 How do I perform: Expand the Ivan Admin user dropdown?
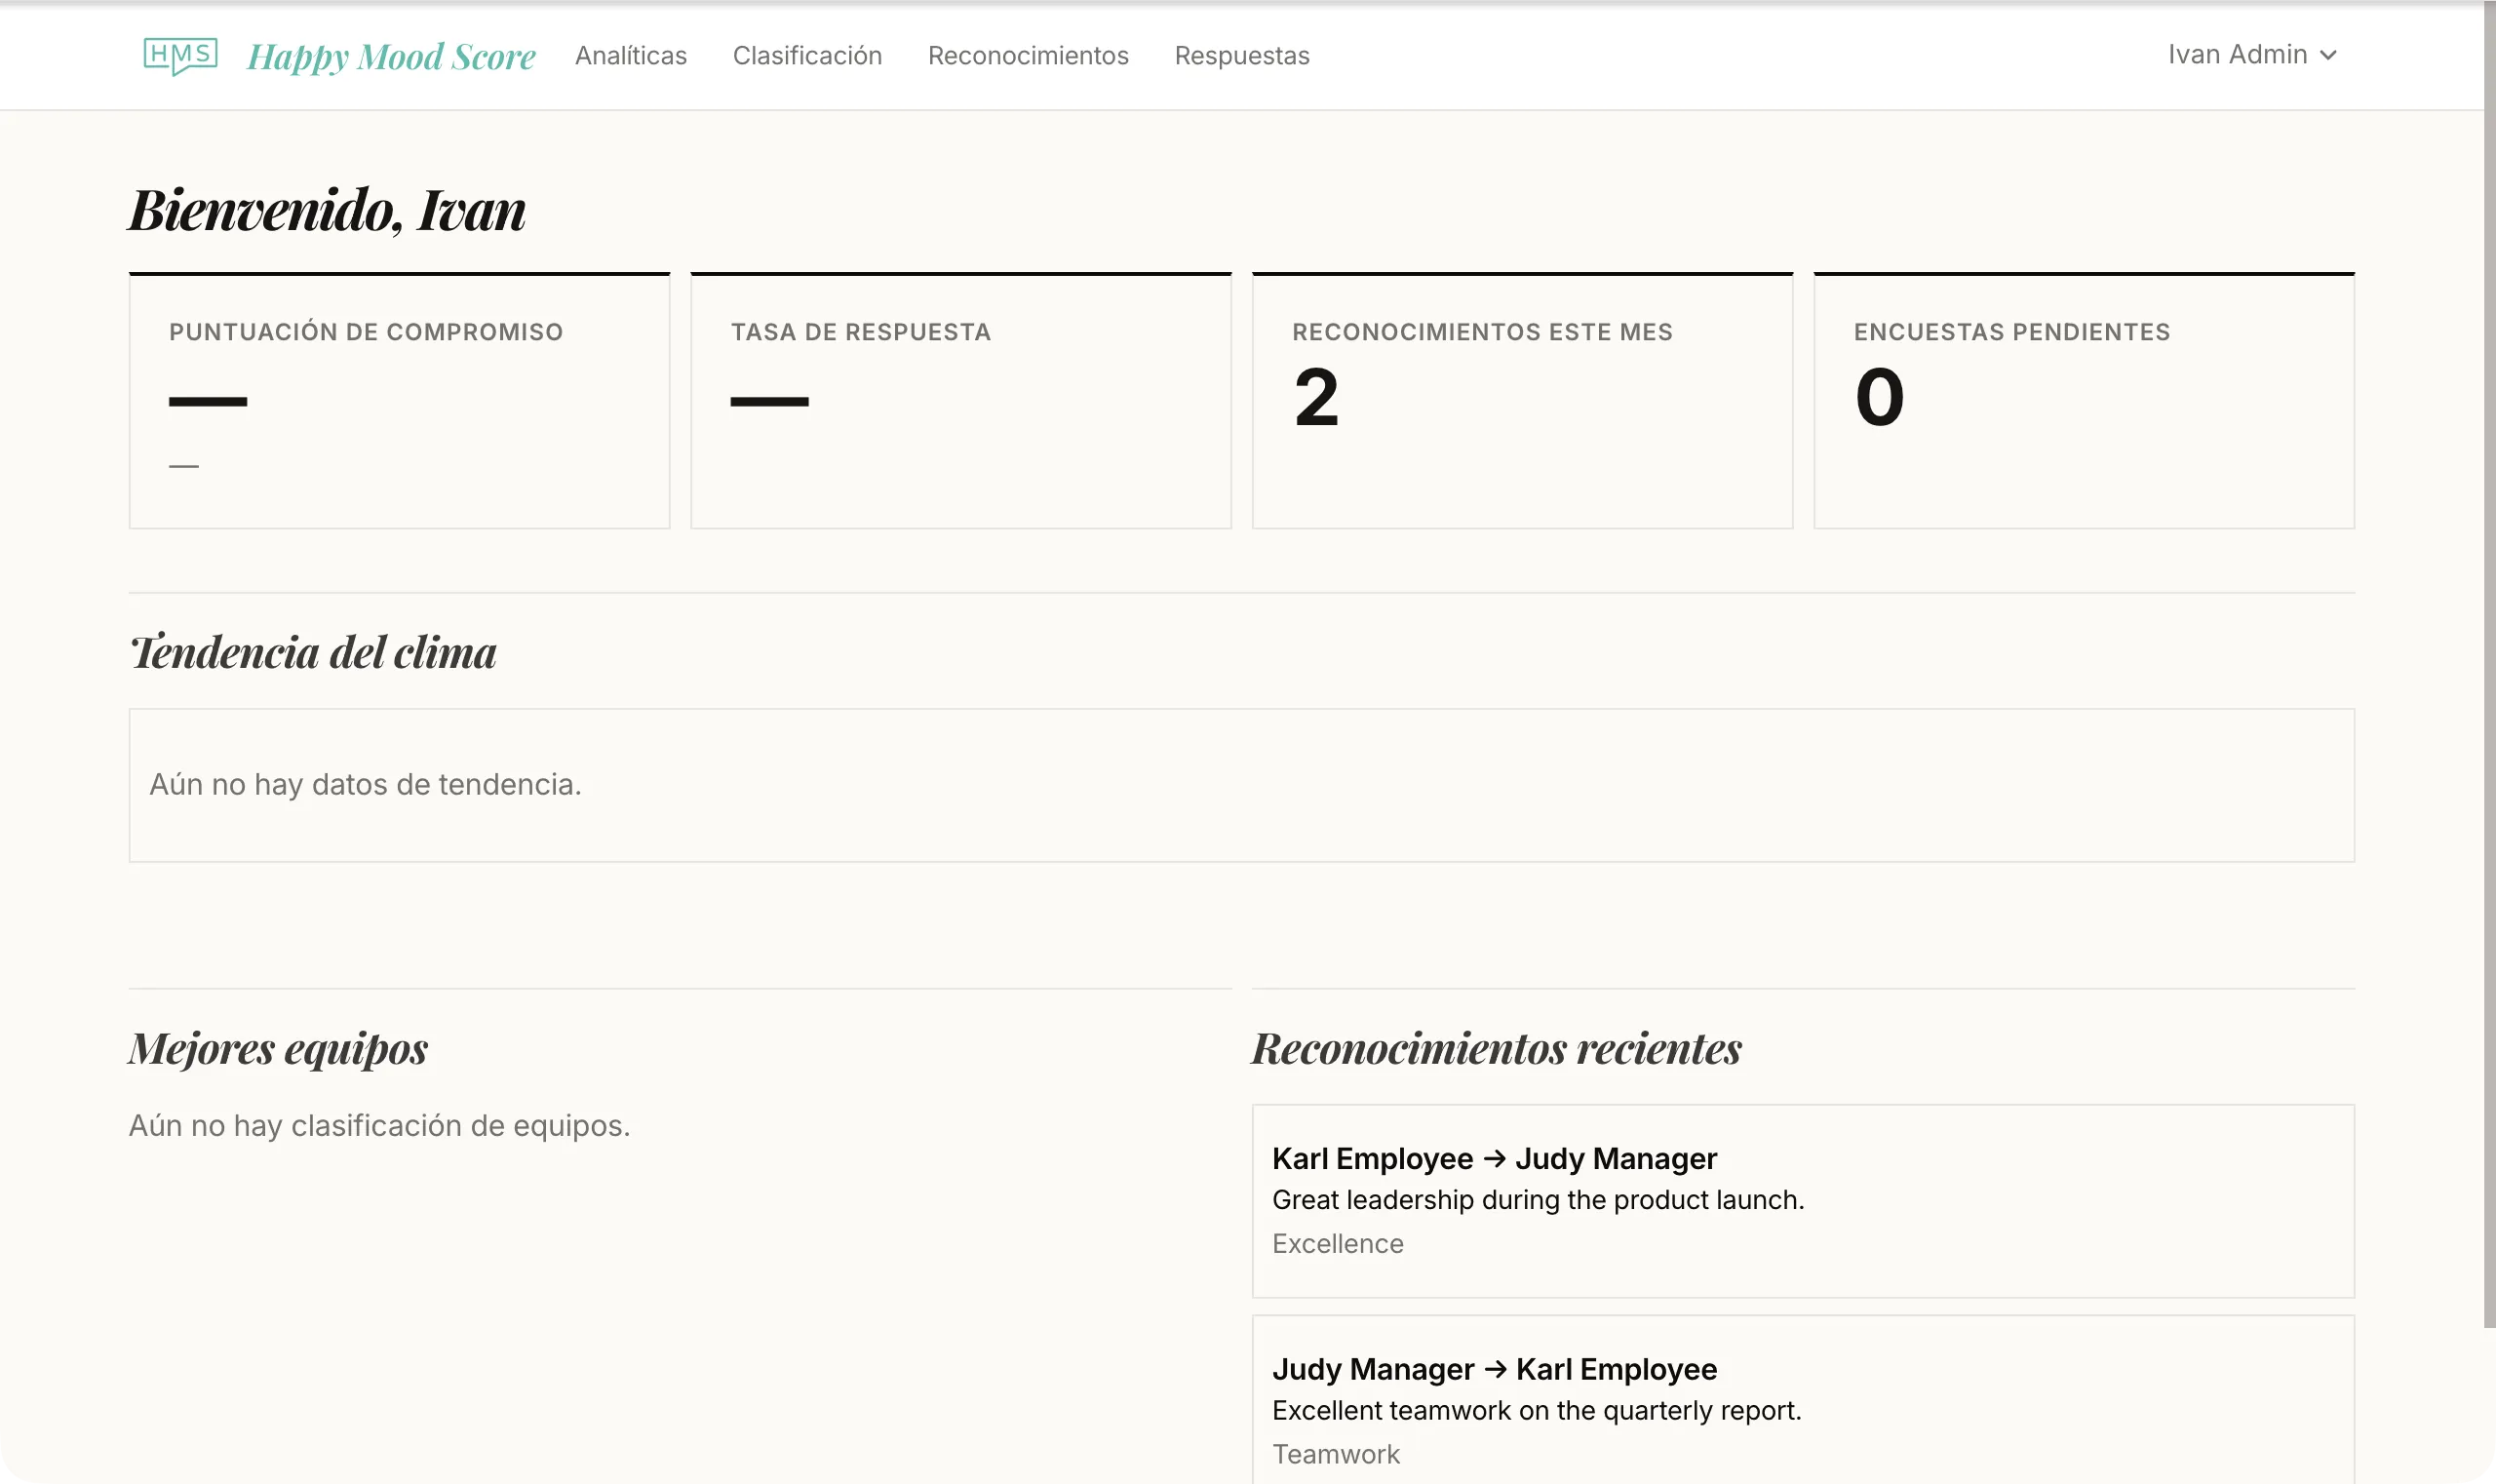(x=2236, y=55)
